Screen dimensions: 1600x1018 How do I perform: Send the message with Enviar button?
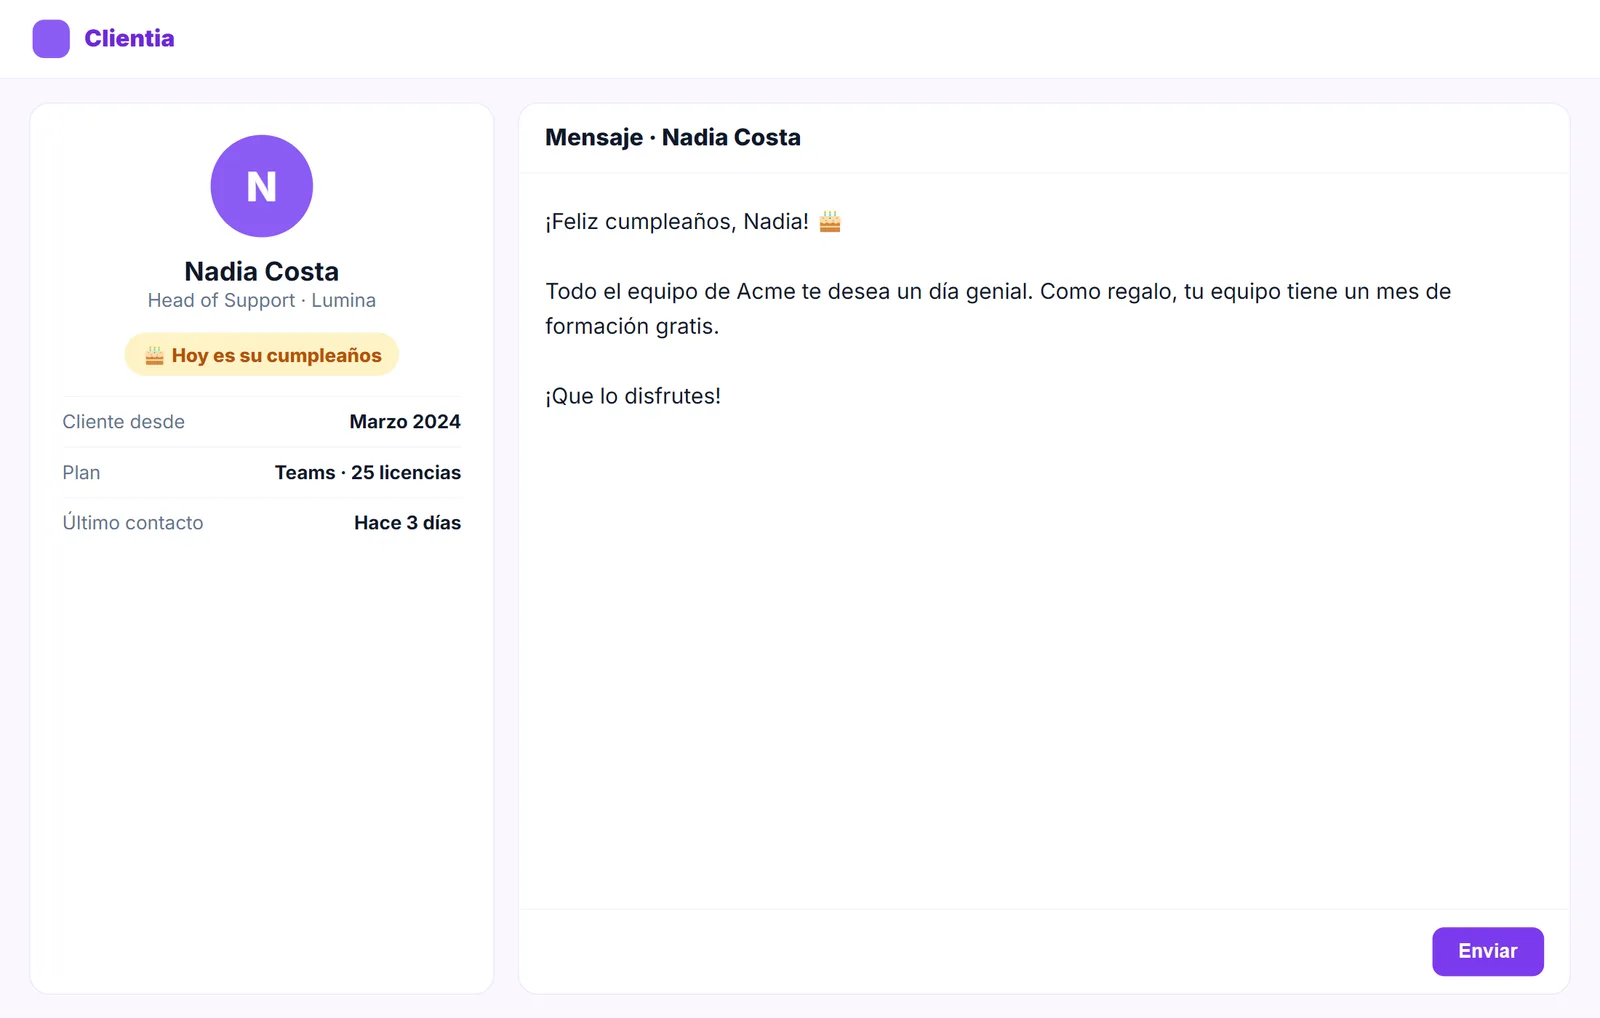(x=1488, y=951)
